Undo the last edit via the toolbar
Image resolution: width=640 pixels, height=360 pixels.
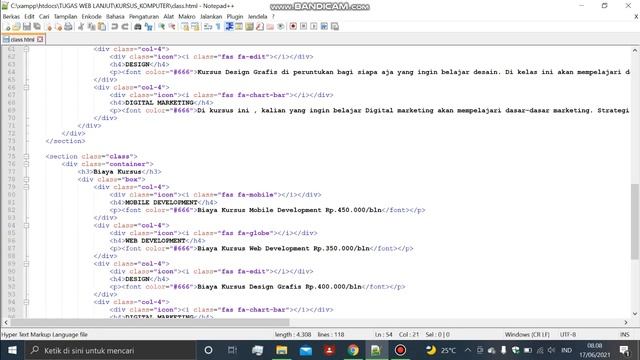[115, 27]
